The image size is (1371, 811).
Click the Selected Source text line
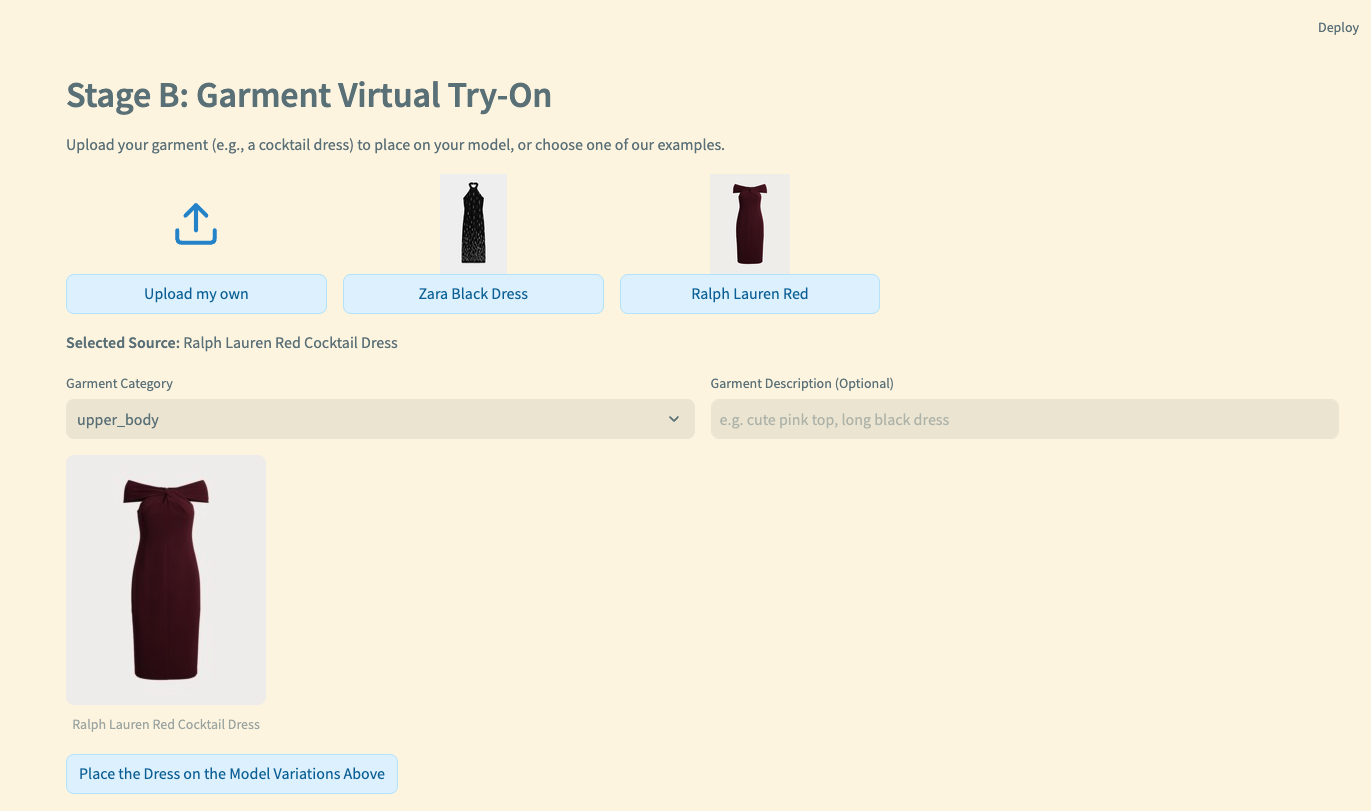tap(232, 343)
